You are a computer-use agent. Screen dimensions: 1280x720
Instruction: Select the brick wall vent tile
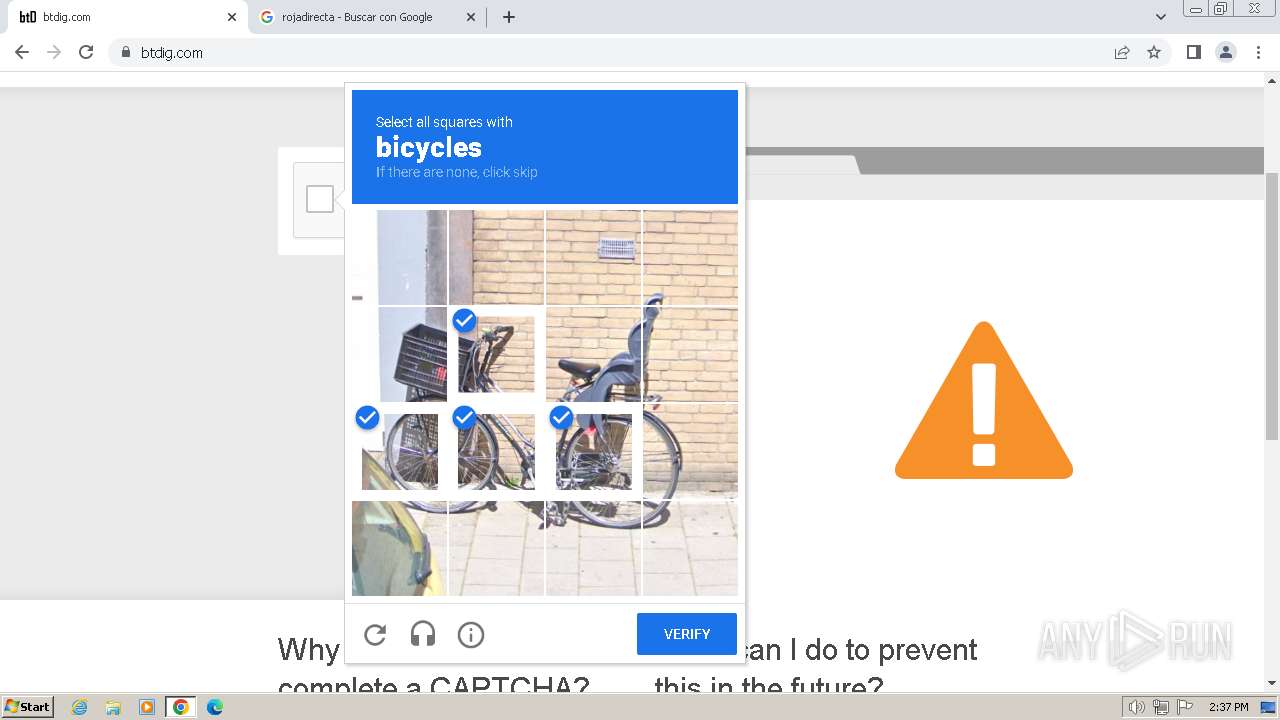point(593,257)
